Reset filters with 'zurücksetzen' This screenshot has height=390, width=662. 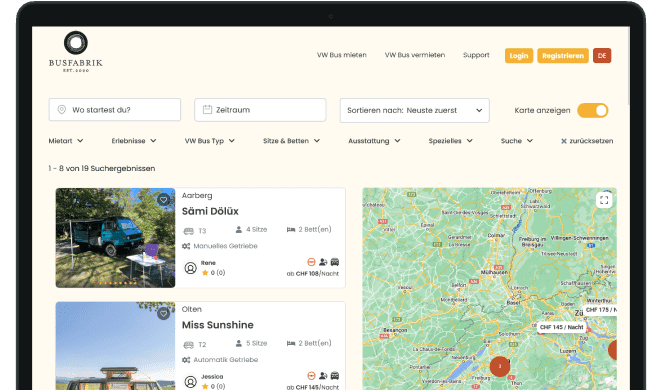coord(587,141)
